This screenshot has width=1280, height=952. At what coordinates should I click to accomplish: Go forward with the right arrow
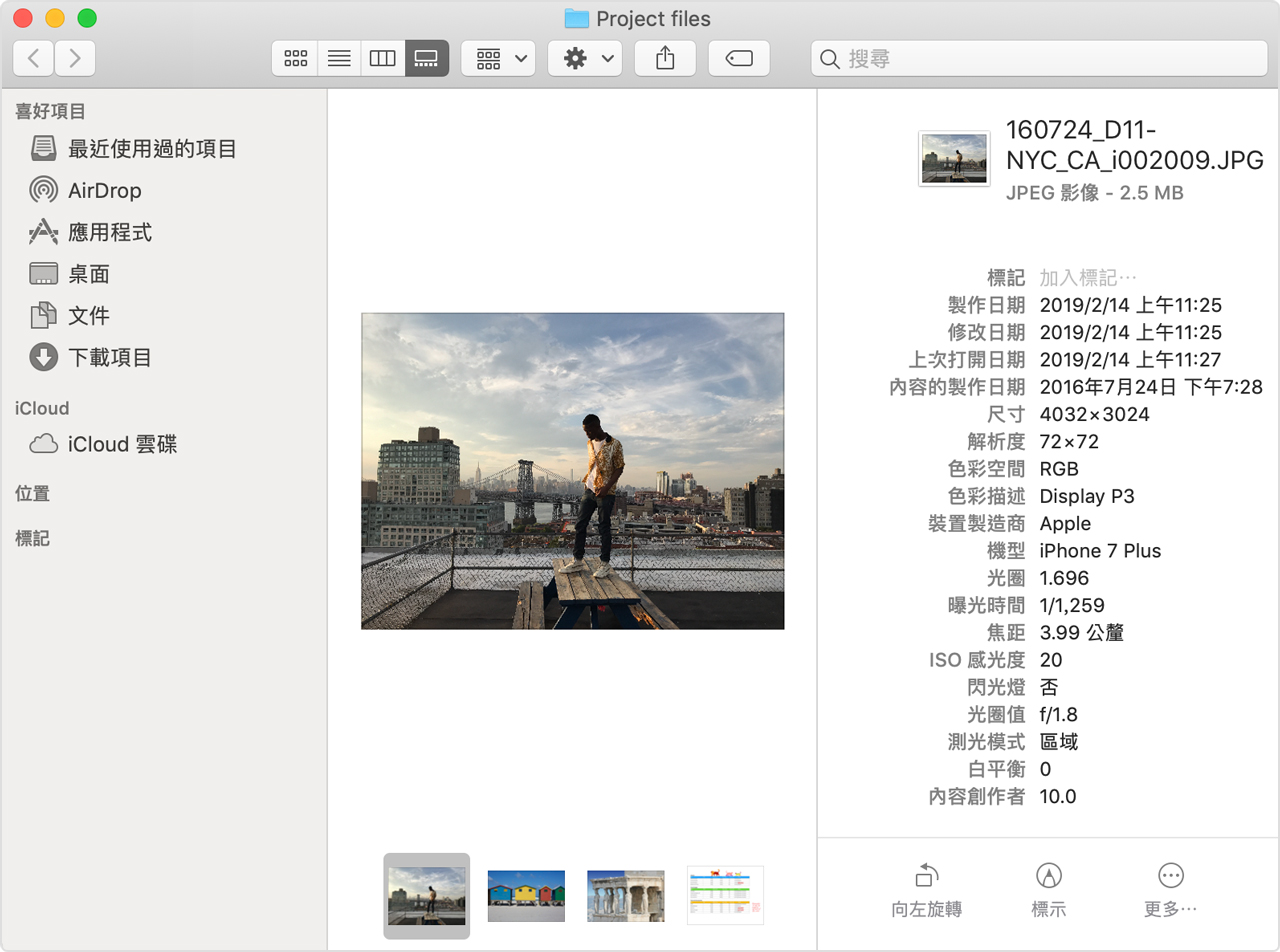coord(76,59)
